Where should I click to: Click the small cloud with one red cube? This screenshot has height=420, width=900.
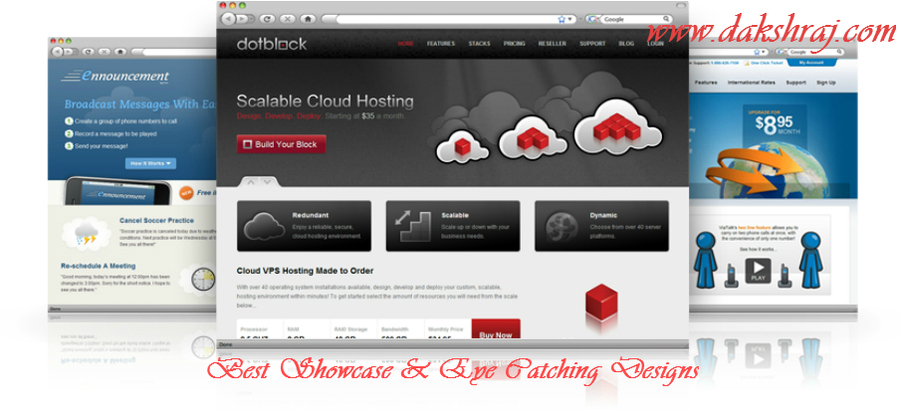463,146
